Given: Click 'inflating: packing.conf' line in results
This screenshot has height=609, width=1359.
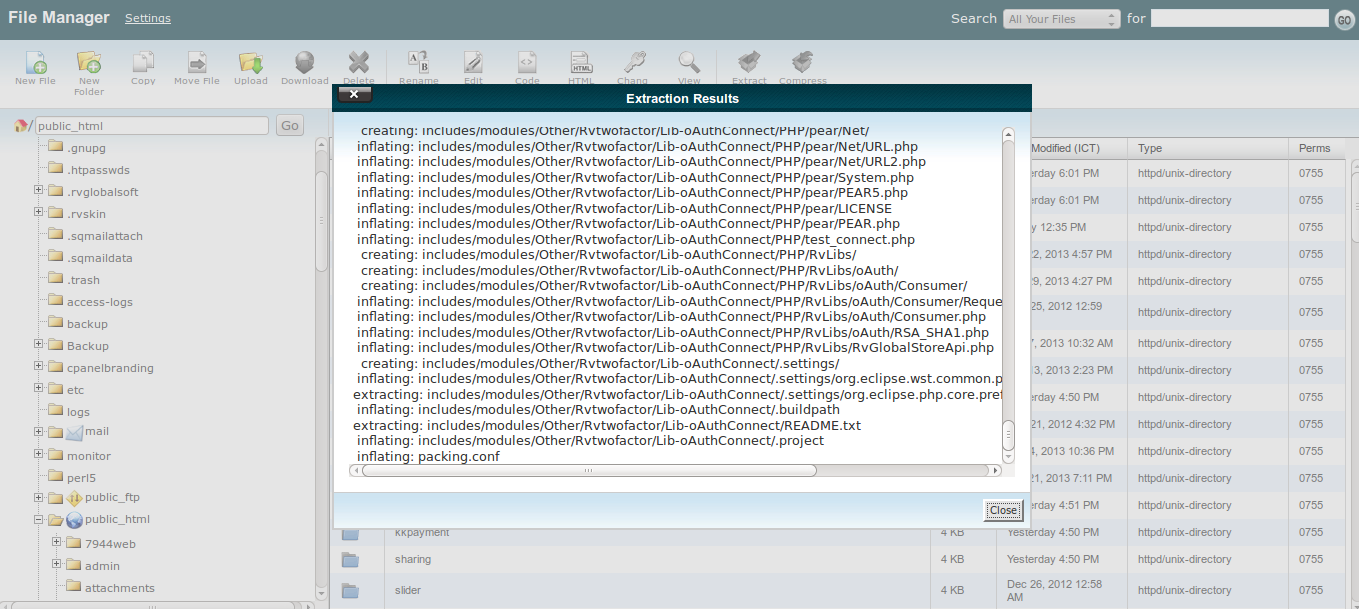Looking at the screenshot, I should tap(428, 456).
